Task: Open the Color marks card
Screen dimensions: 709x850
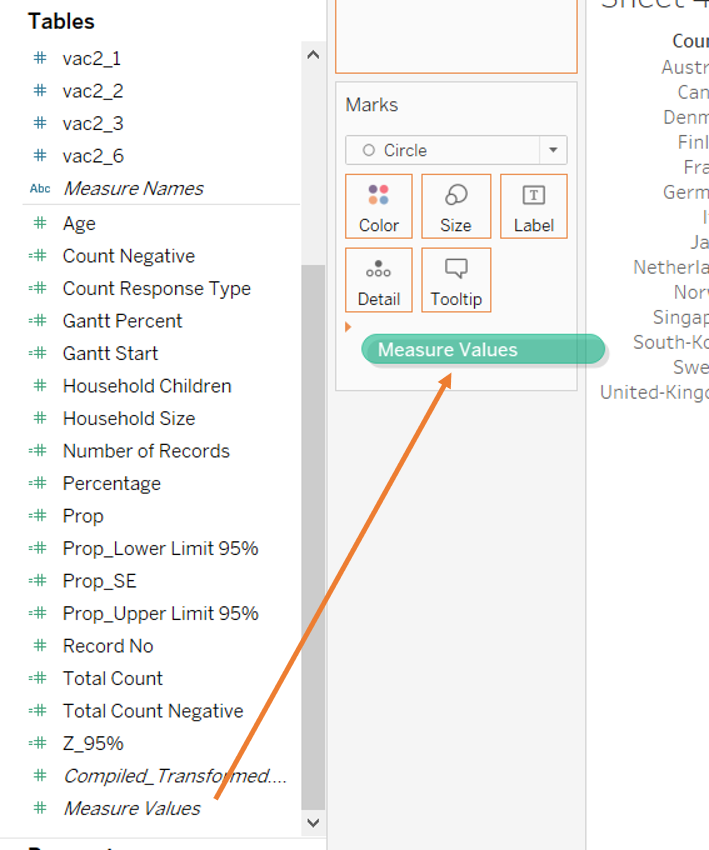Action: [379, 206]
